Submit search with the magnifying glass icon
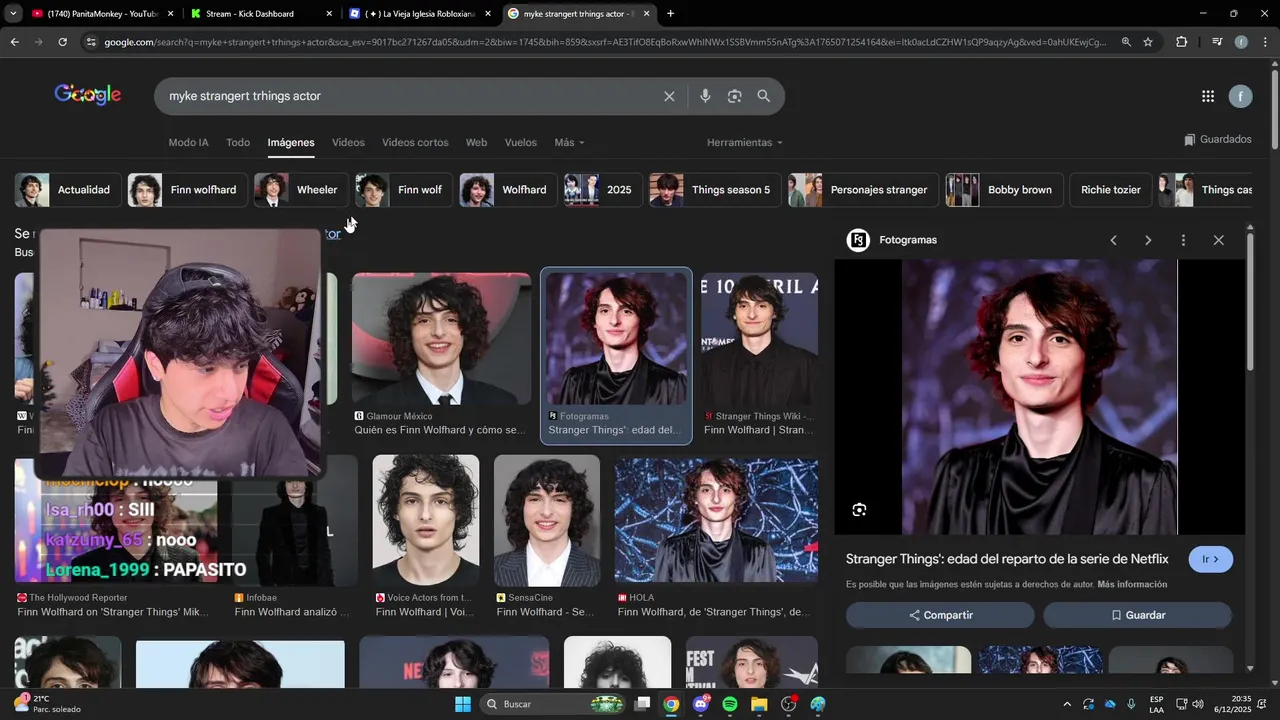The width and height of the screenshot is (1280, 720). point(764,96)
